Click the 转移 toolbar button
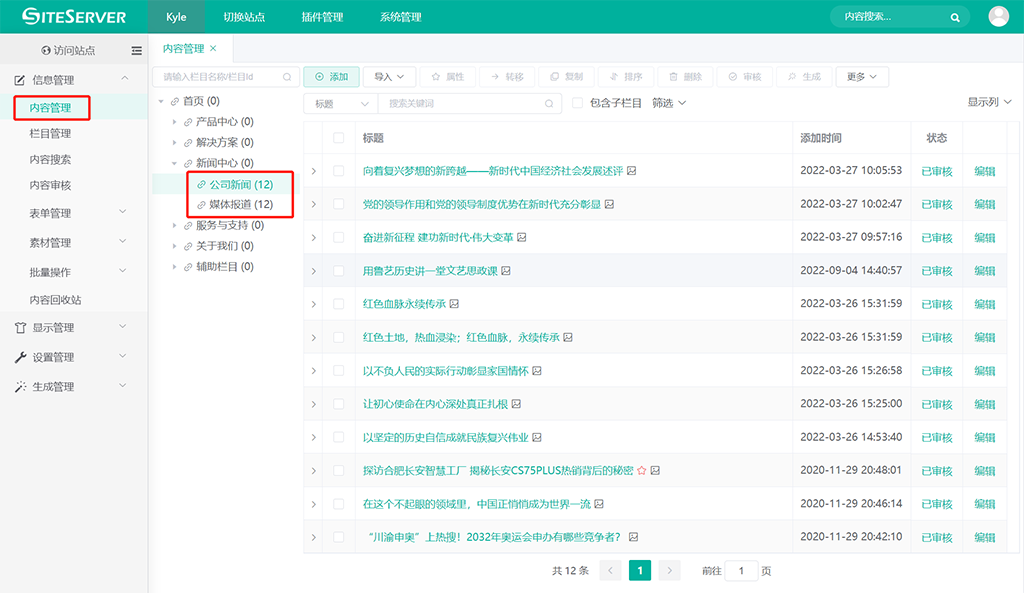The width and height of the screenshot is (1024, 593). tap(507, 77)
